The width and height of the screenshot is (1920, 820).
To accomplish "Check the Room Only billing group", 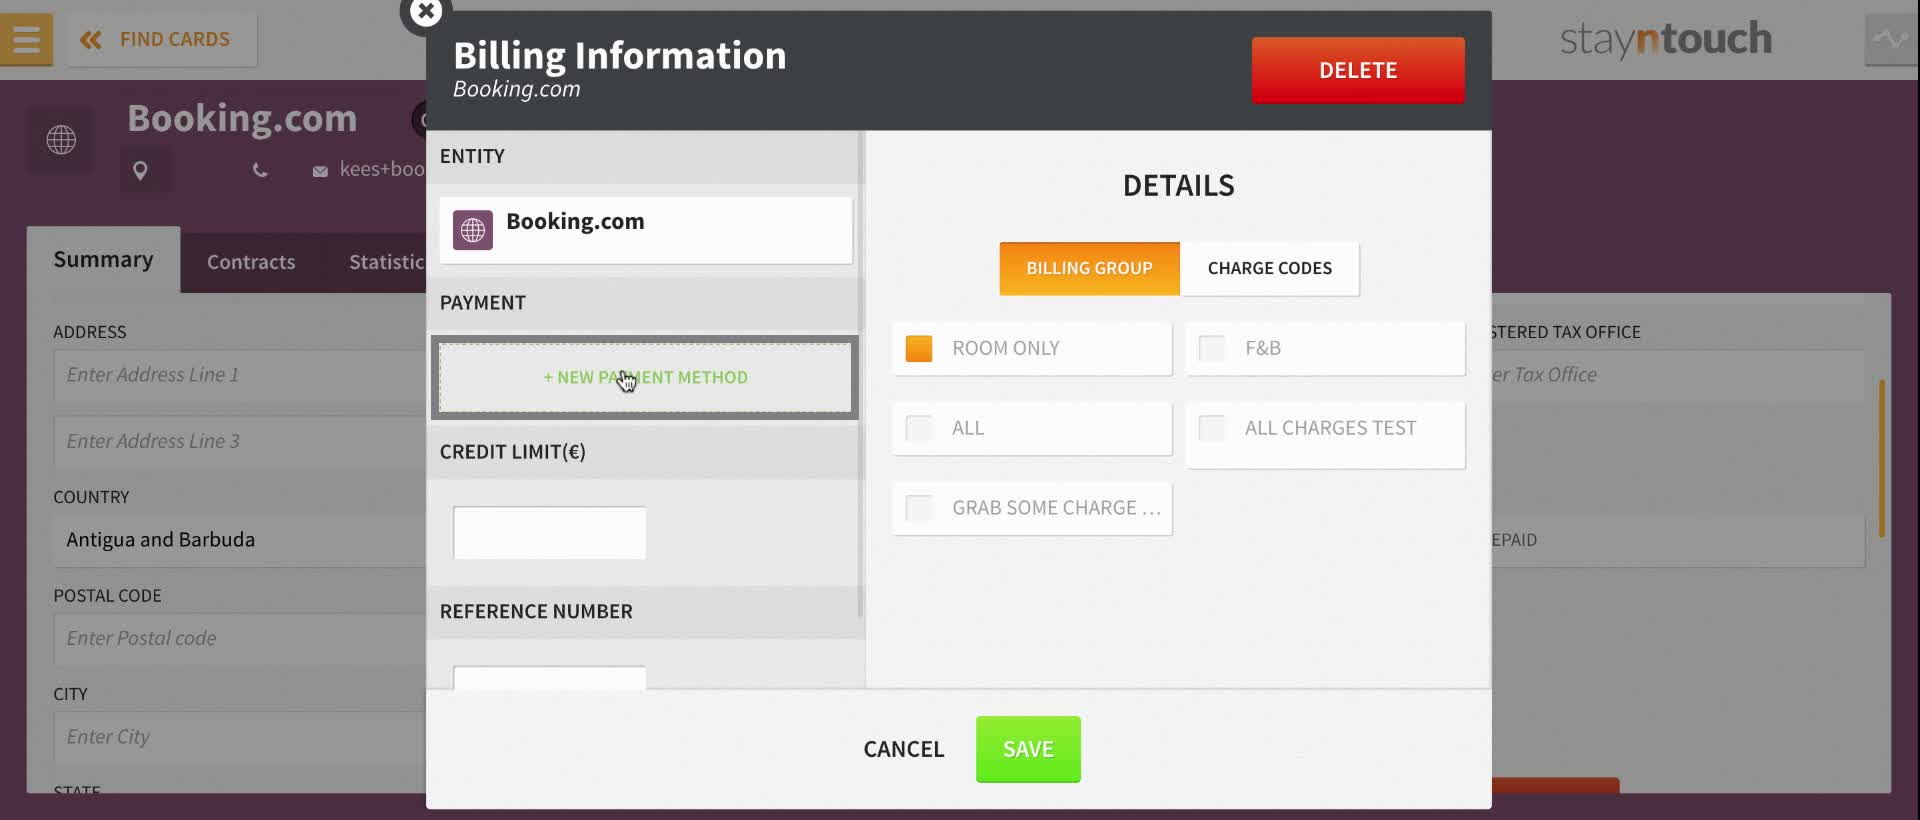I will click(919, 348).
